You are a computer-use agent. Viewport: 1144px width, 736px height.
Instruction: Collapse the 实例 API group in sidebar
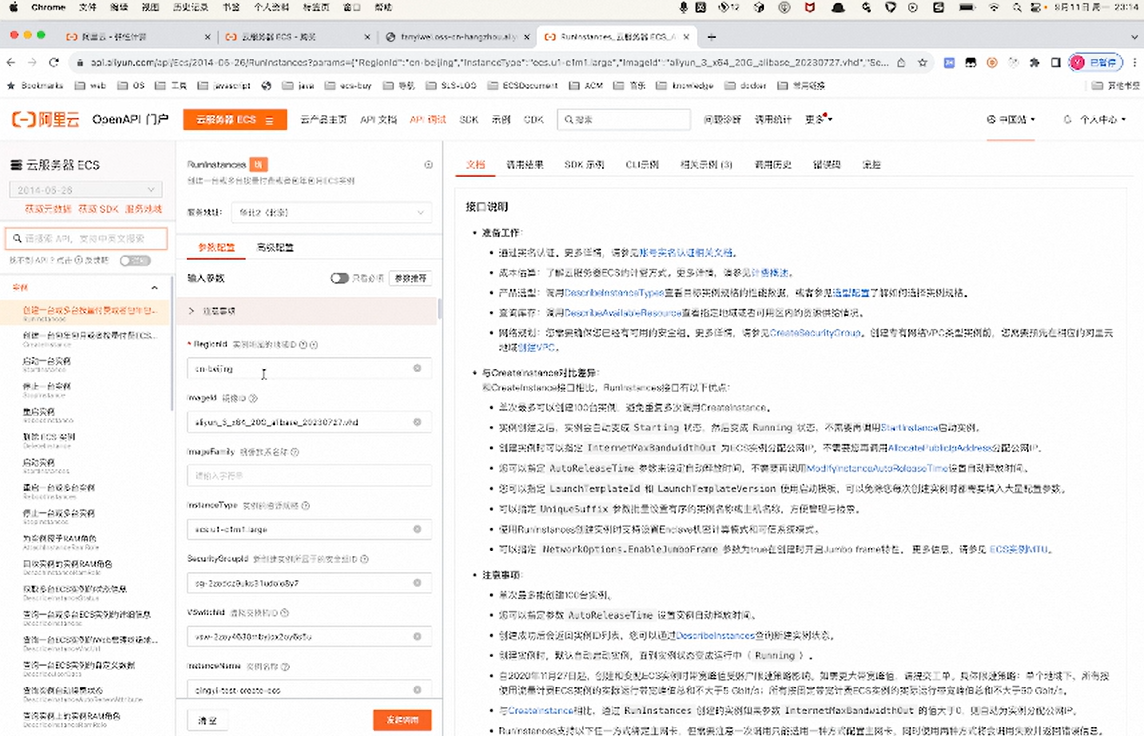(155, 287)
